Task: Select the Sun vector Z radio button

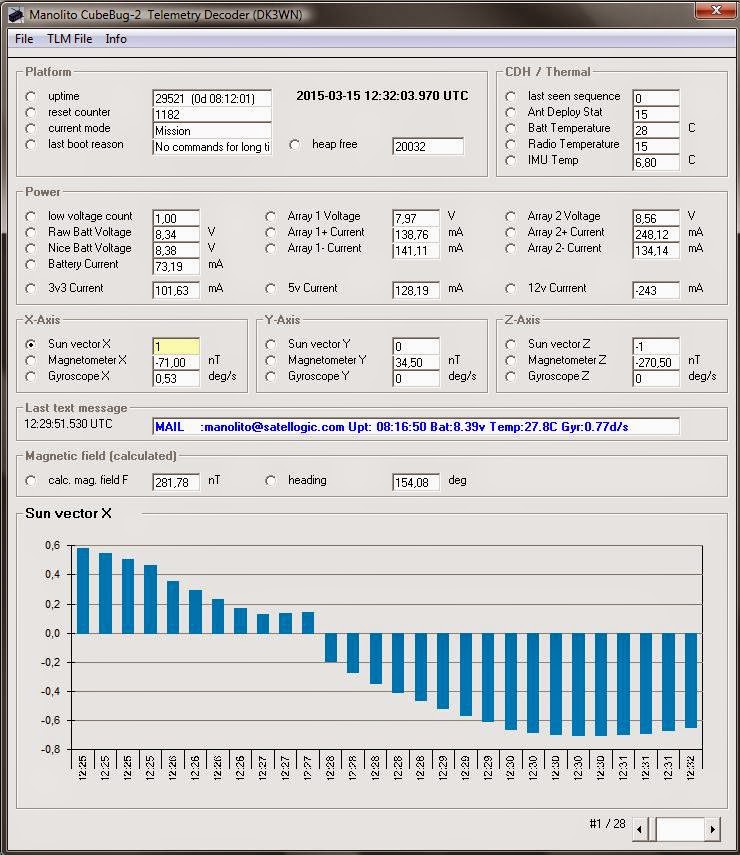Action: coord(510,345)
